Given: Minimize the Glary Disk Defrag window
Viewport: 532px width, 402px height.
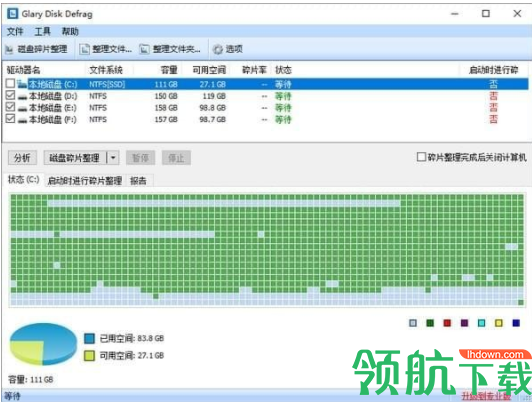Looking at the screenshot, I should 455,14.
